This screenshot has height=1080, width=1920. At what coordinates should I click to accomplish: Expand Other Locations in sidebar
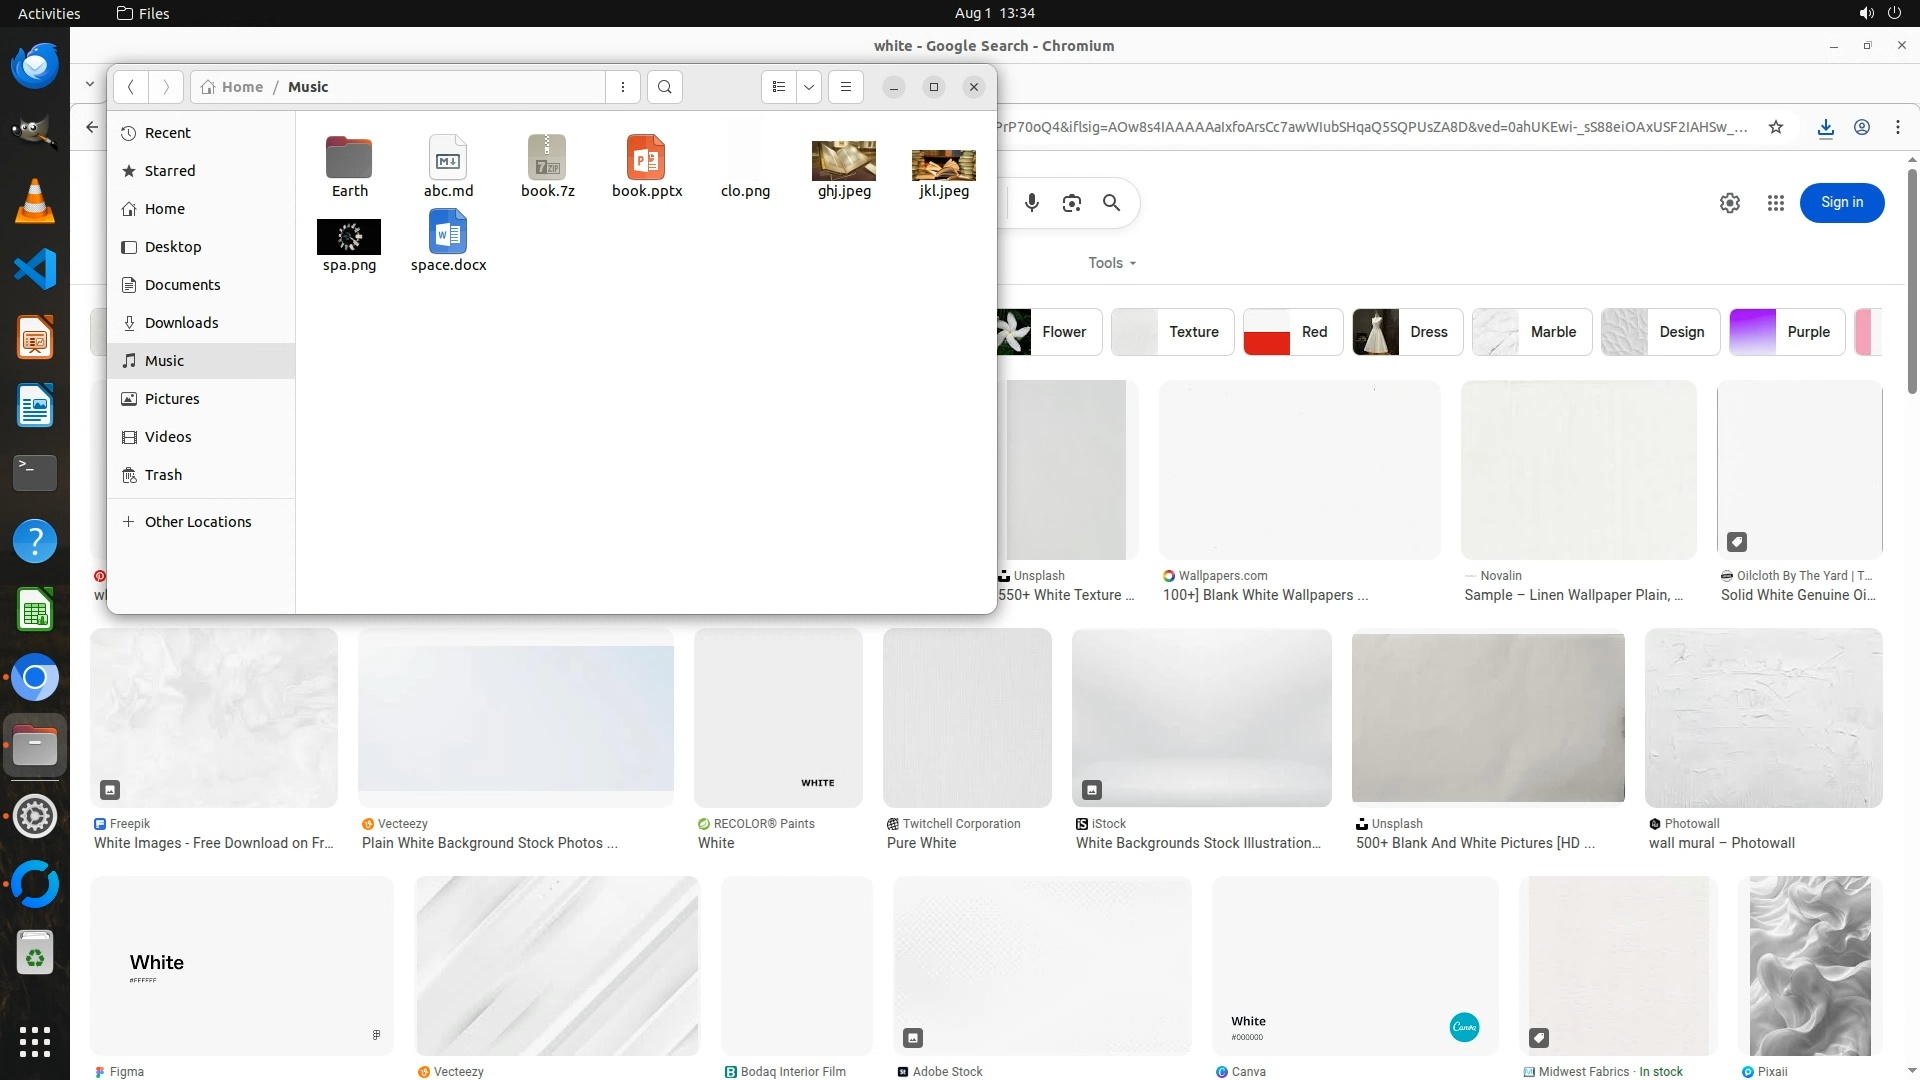click(197, 522)
